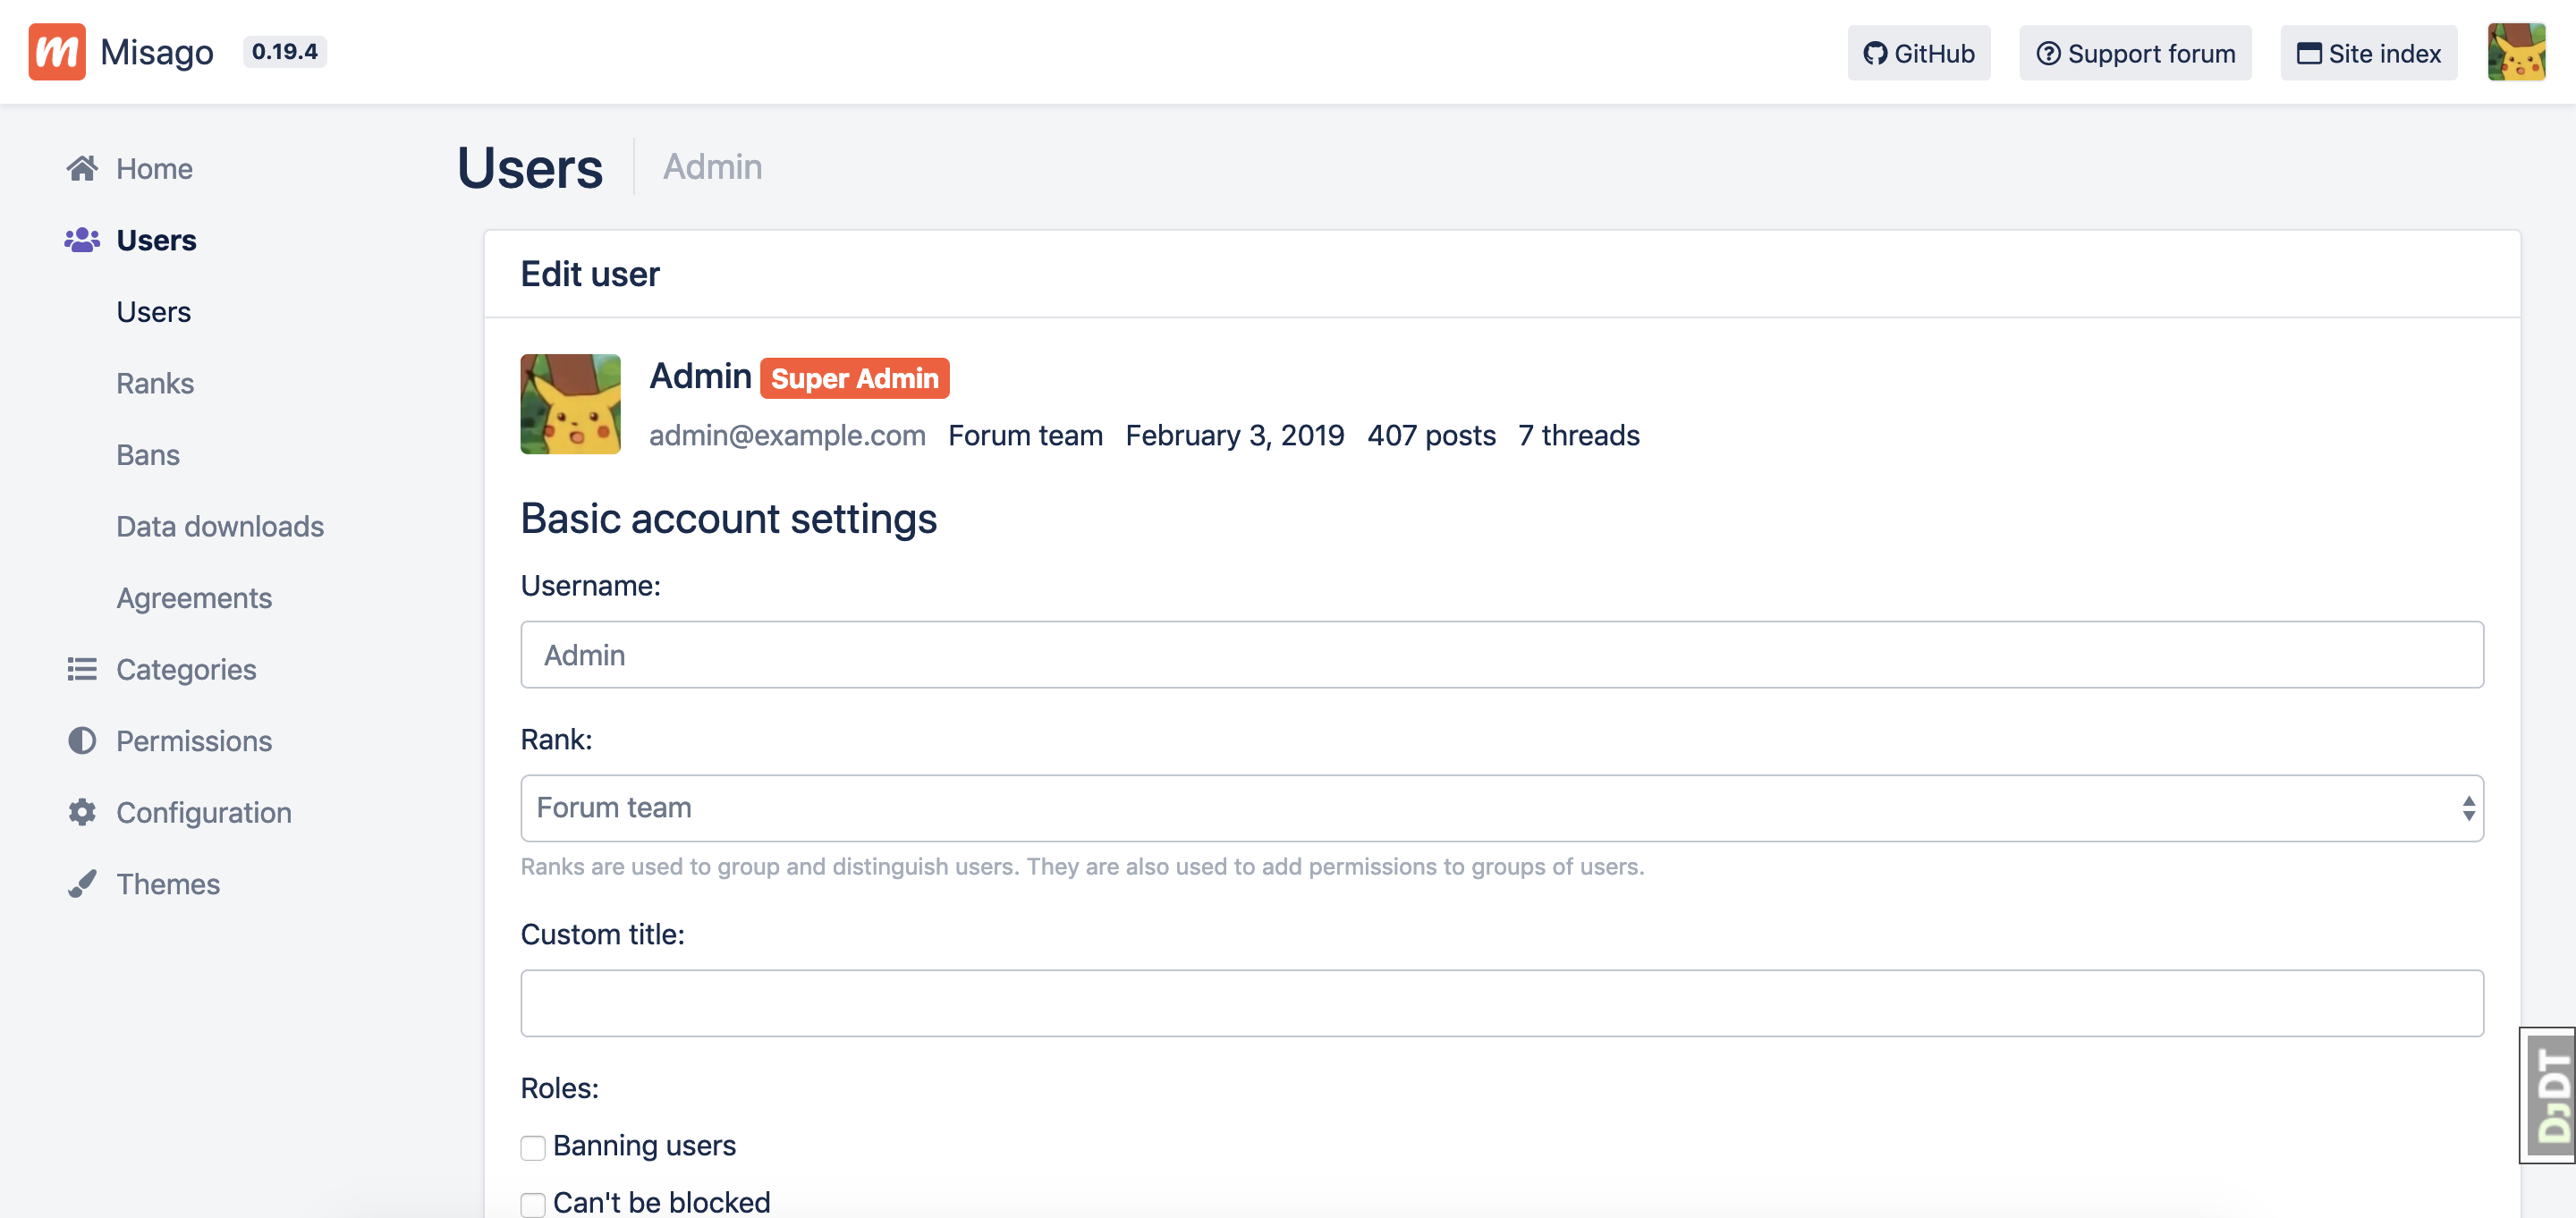Open the Data downloads section
This screenshot has width=2576, height=1218.
[x=220, y=526]
